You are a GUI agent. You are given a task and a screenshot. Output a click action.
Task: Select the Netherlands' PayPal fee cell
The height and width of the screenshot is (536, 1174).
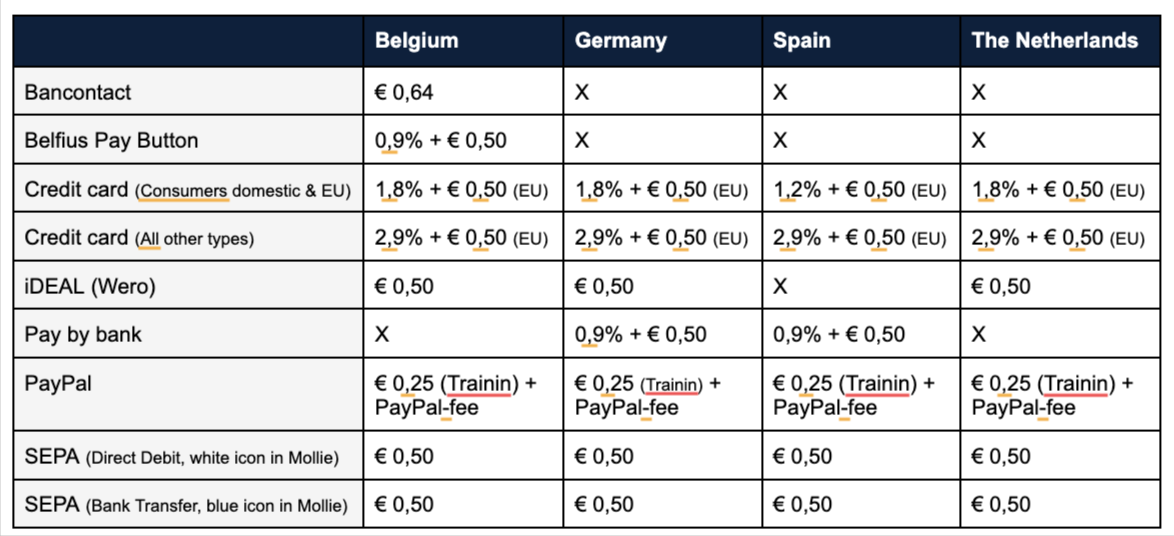(x=1052, y=395)
